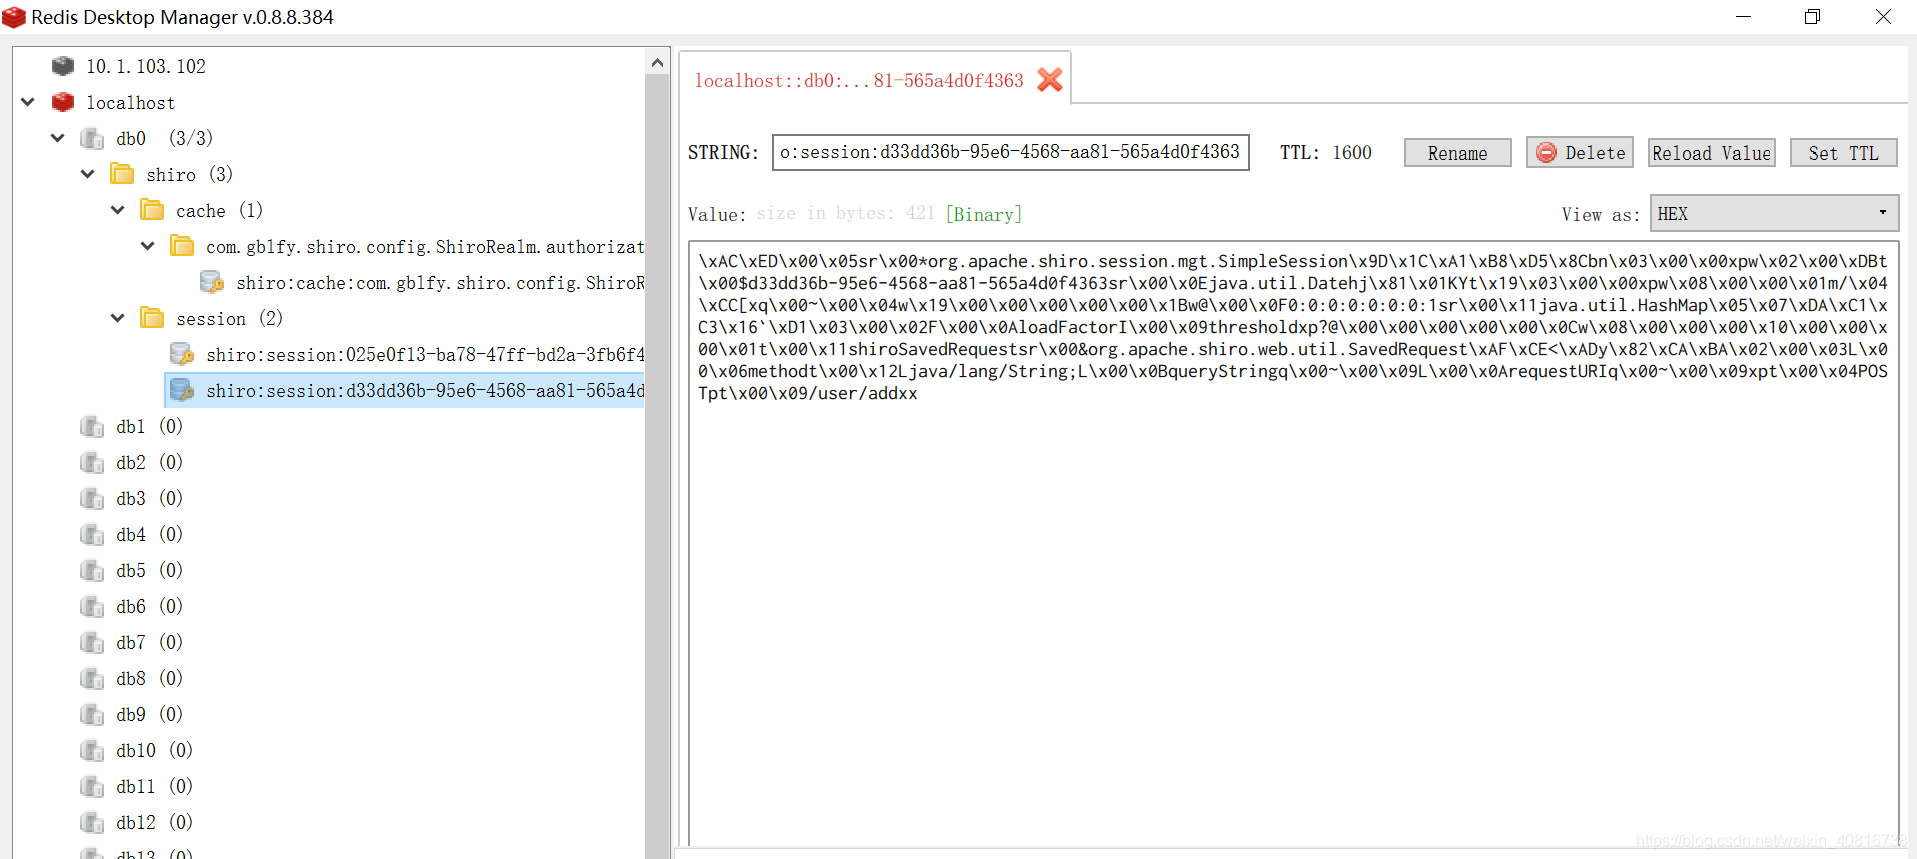Click the [Binary] size indicator

point(984,213)
